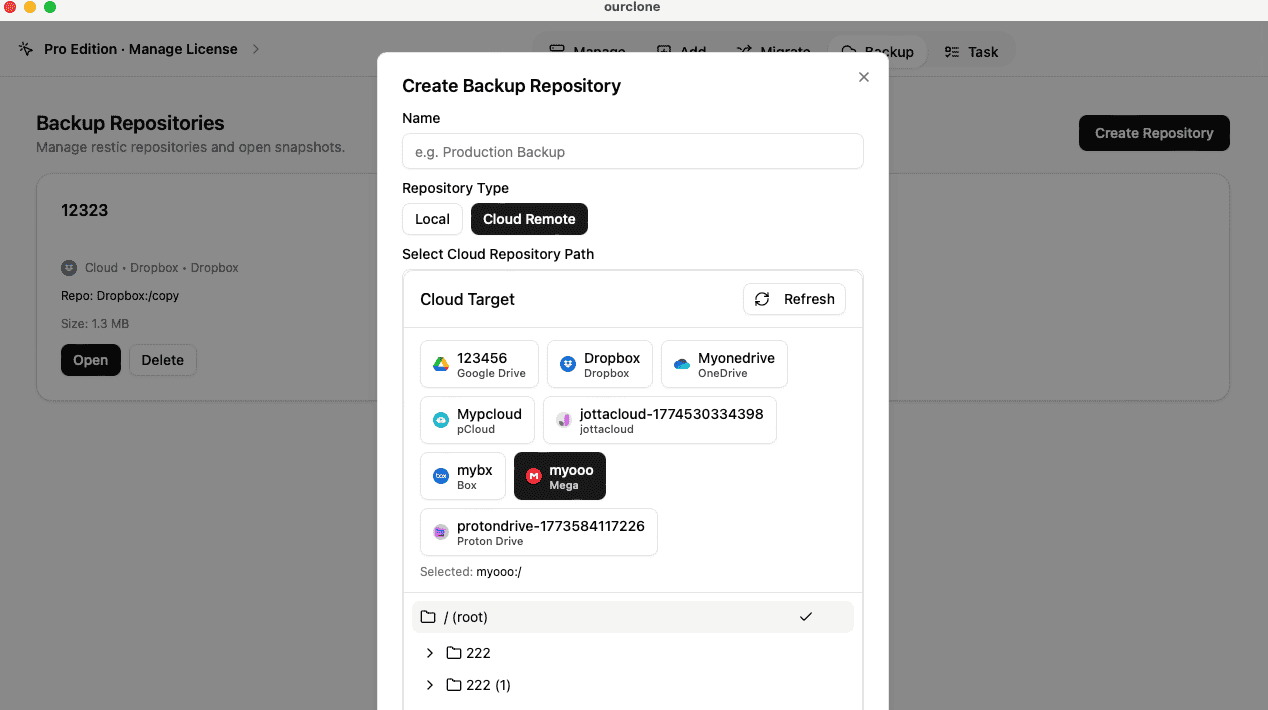Viewport: 1268px width, 710px height.
Task: Pick the jottacloud-1774530334398 remote
Action: click(659, 420)
